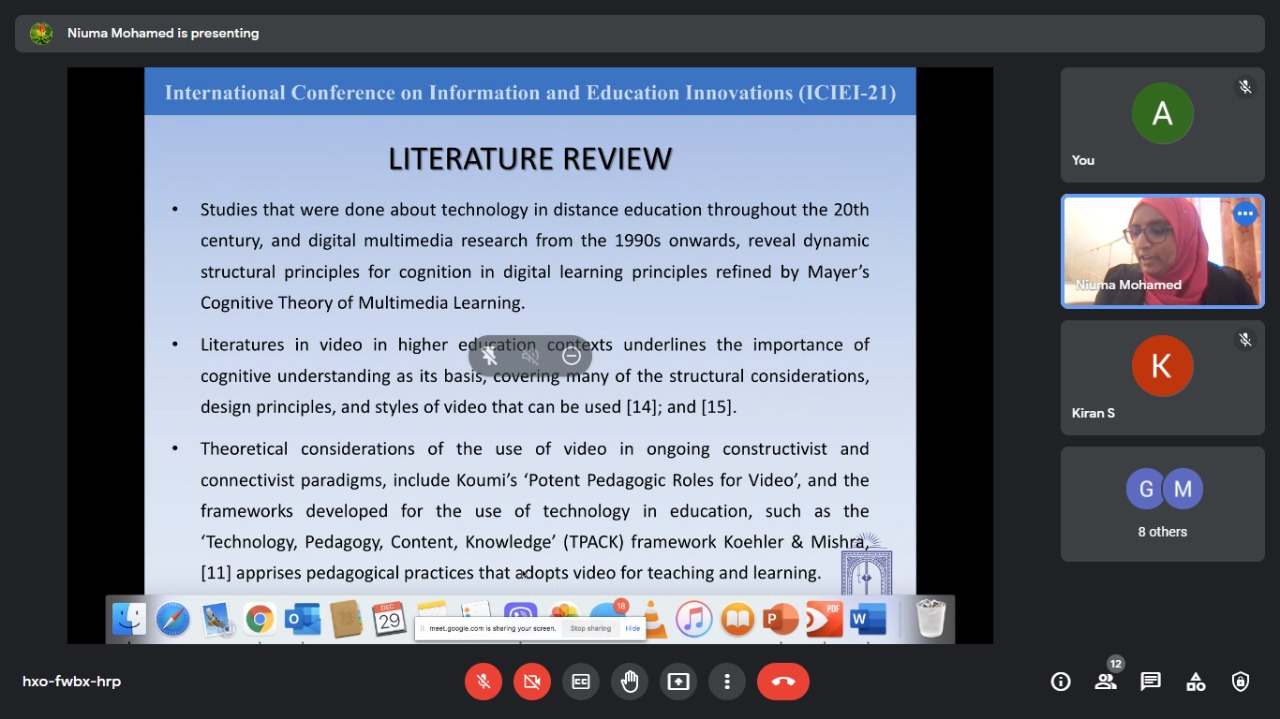1280x719 pixels.
Task: Click 'Niuma Mohamed is presenting' banner text
Action: pyautogui.click(x=163, y=33)
